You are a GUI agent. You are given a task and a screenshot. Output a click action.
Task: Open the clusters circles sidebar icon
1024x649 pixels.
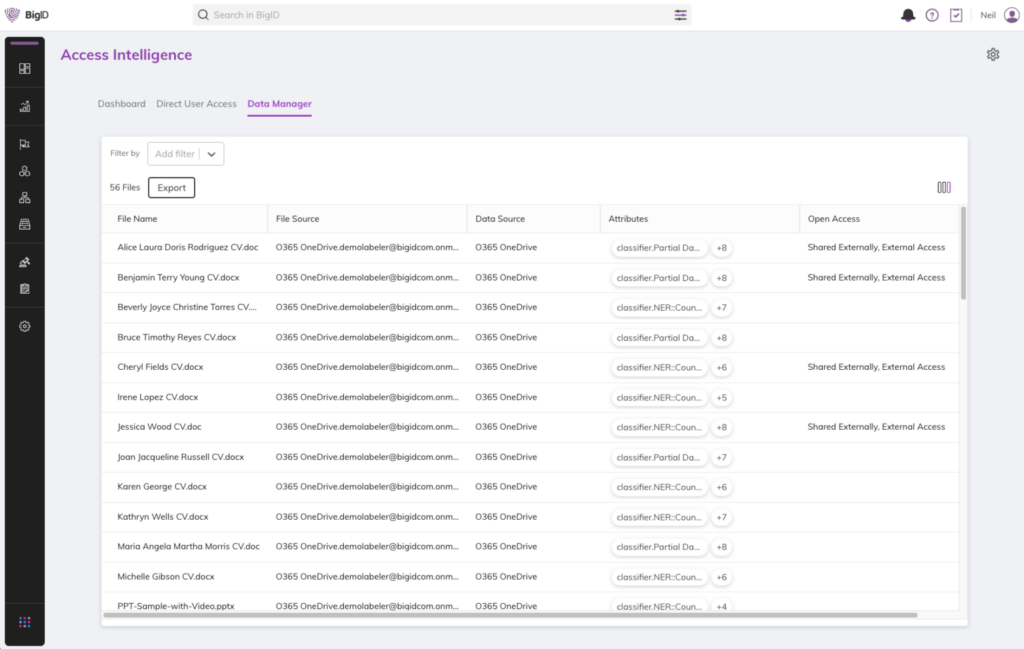[25, 171]
